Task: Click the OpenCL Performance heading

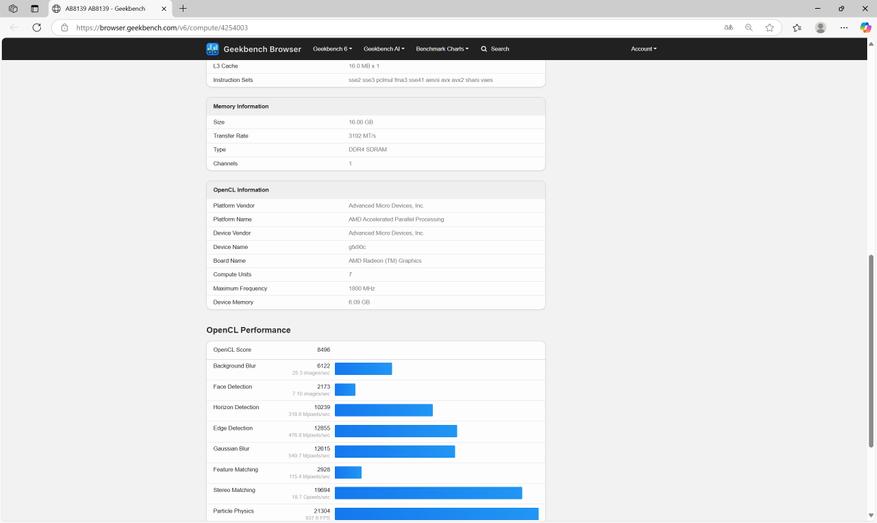Action: coord(248,330)
